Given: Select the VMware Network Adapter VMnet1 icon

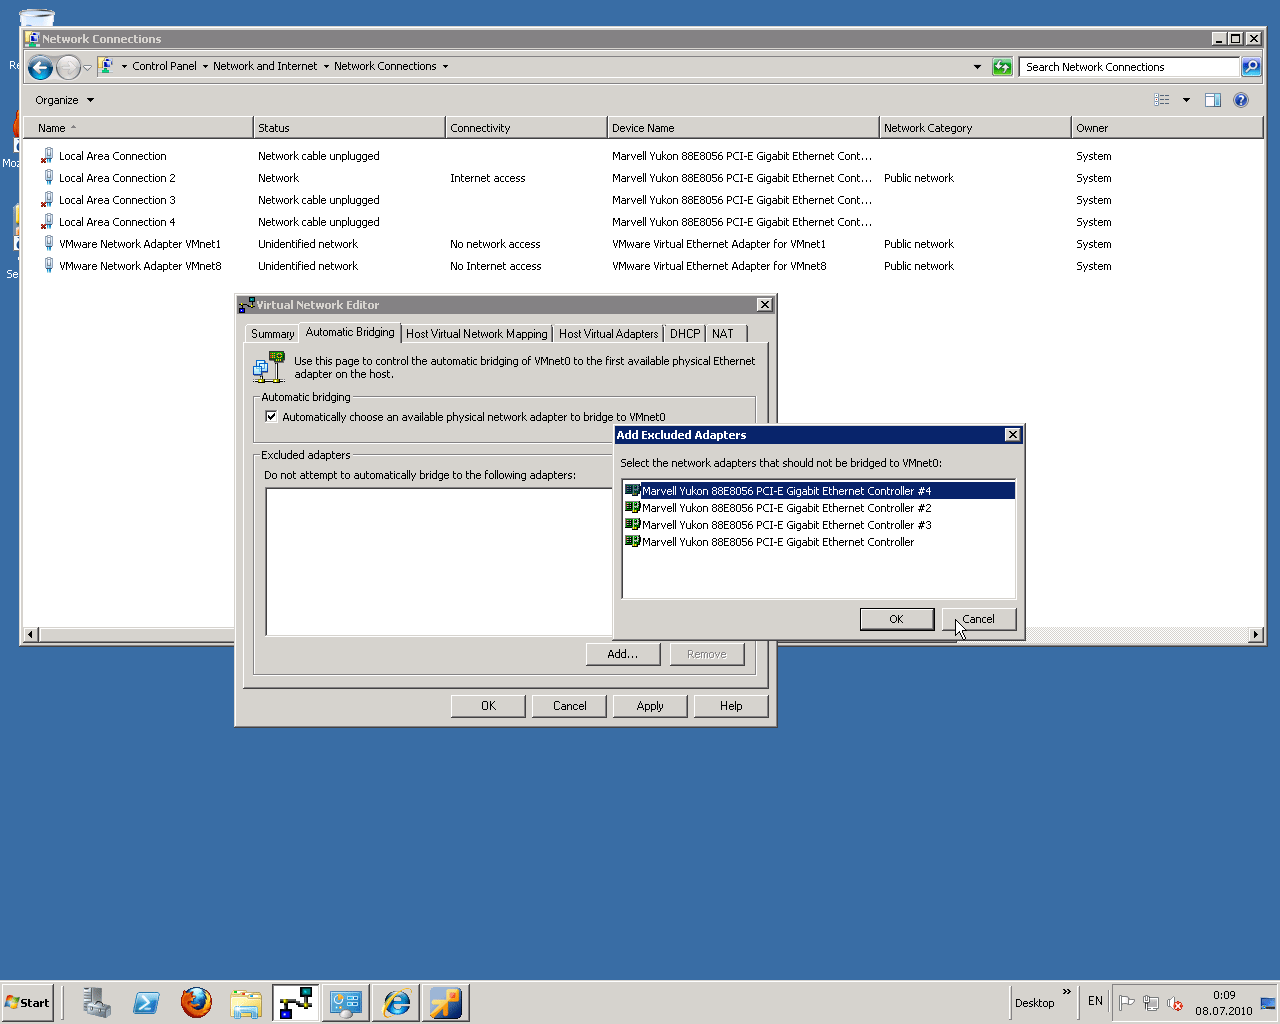Looking at the screenshot, I should click(x=47, y=244).
